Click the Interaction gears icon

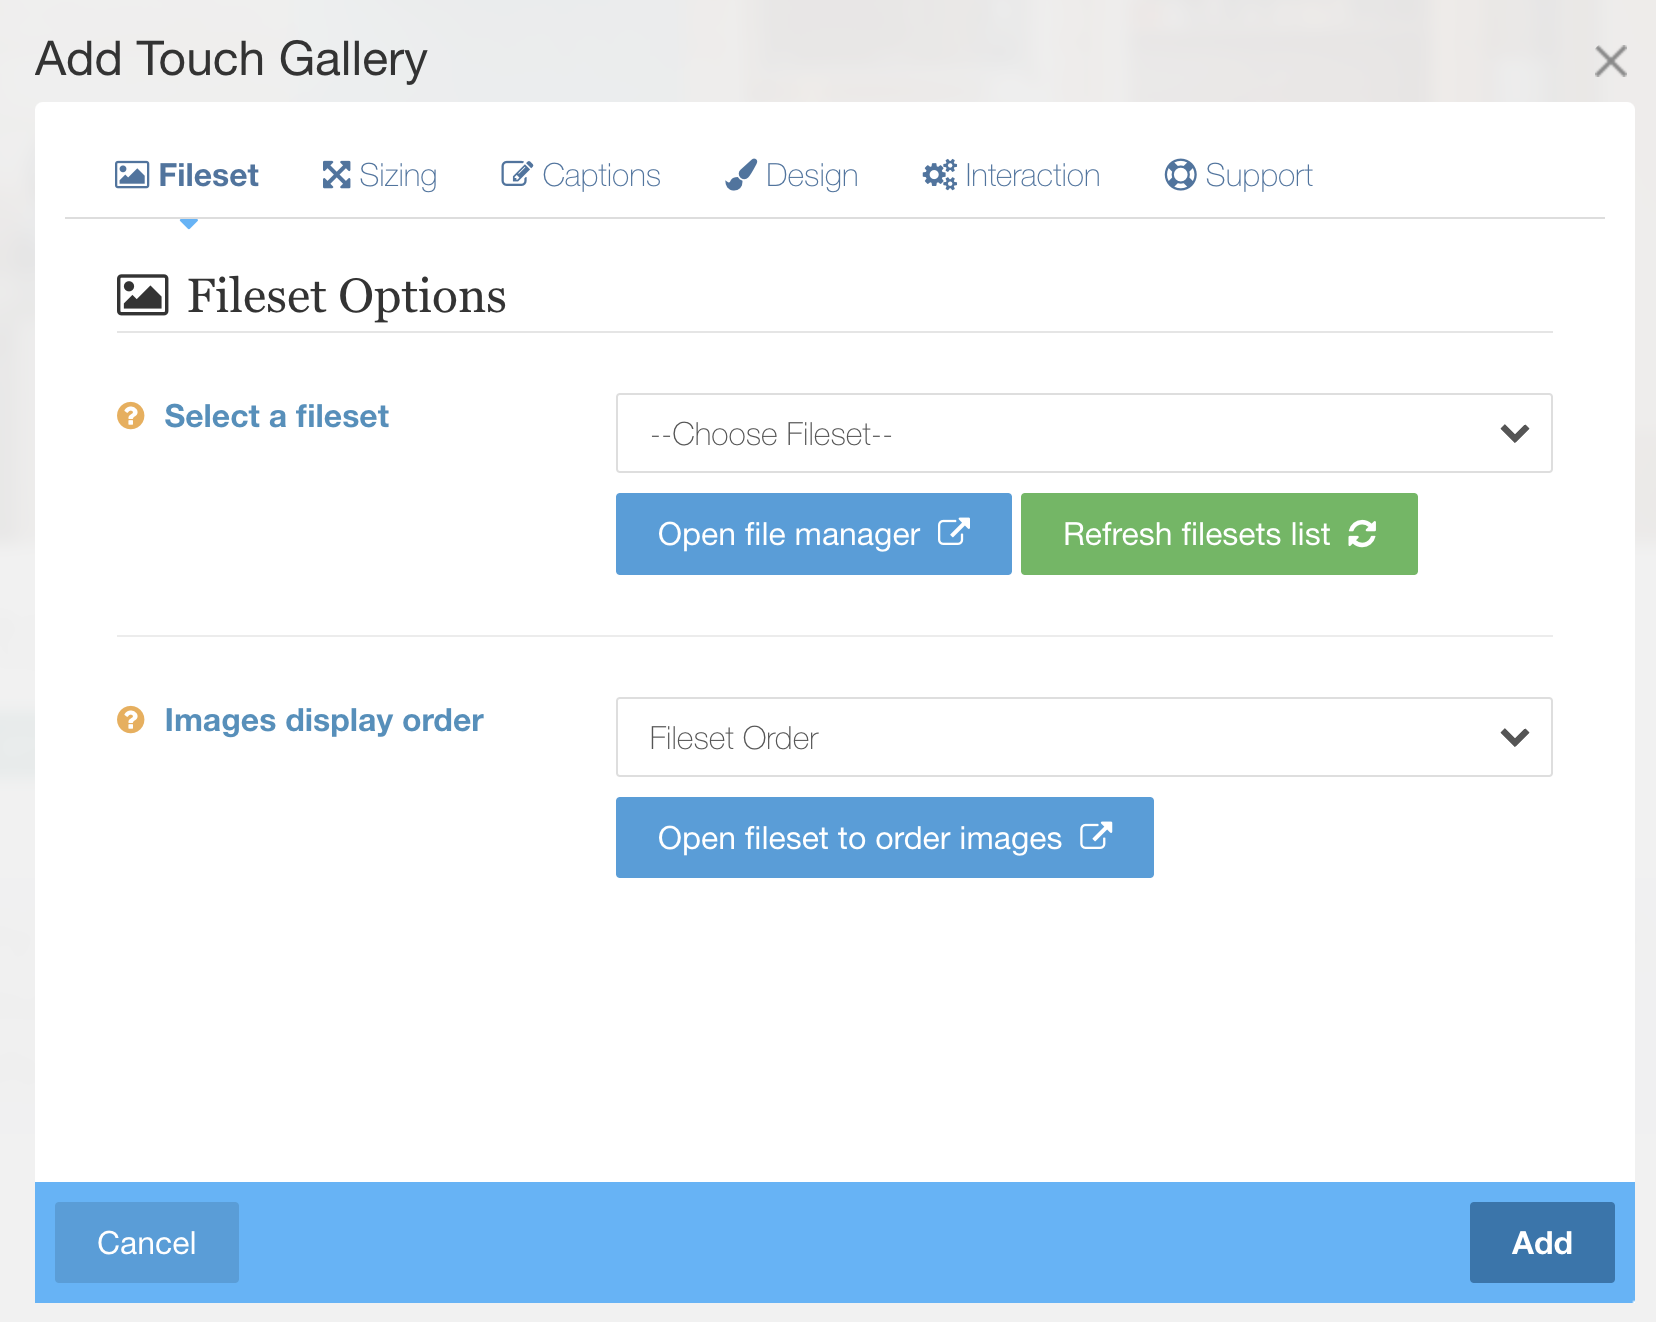tap(939, 175)
